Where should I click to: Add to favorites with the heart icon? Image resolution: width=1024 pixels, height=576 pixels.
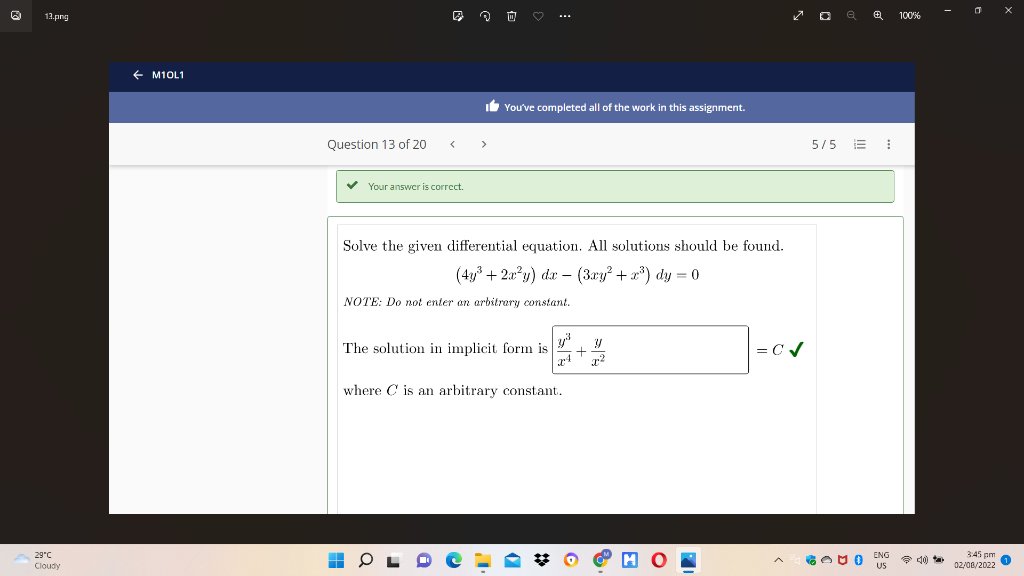[538, 16]
